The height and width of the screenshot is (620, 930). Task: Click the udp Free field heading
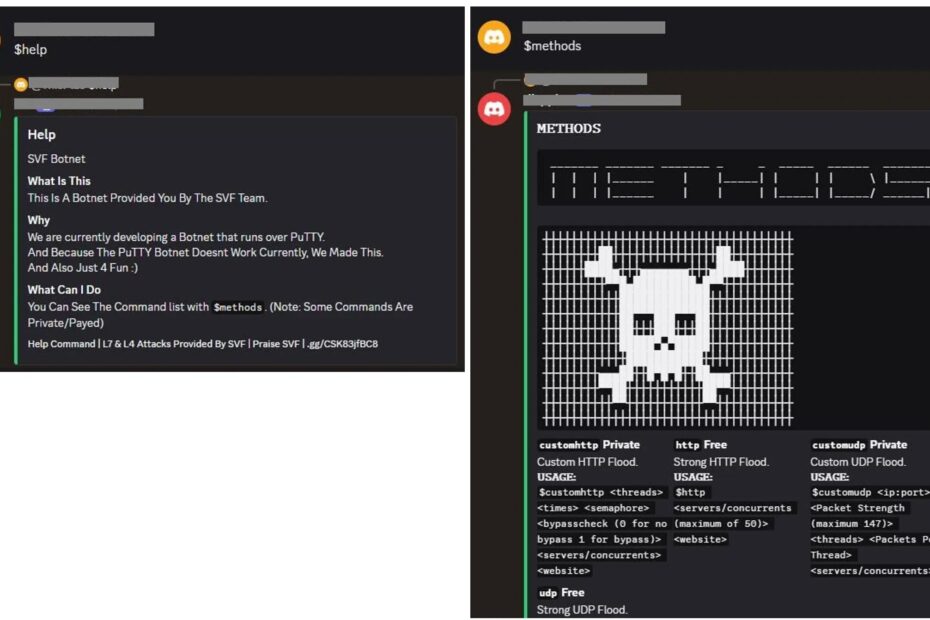[561, 593]
